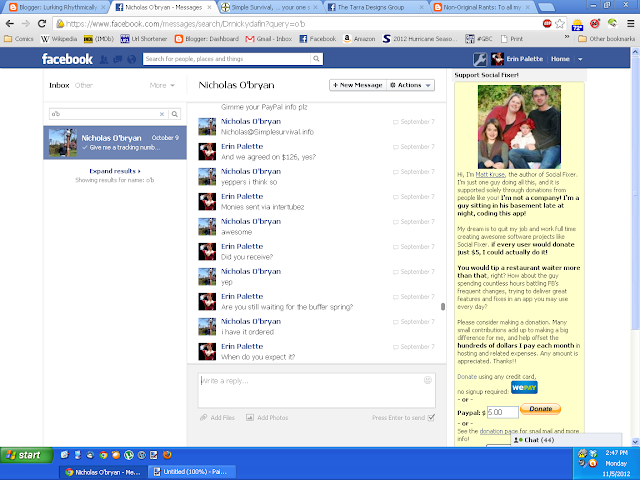Click the browser Forward arrow
Viewport: 640px width, 480px height.
[26, 24]
